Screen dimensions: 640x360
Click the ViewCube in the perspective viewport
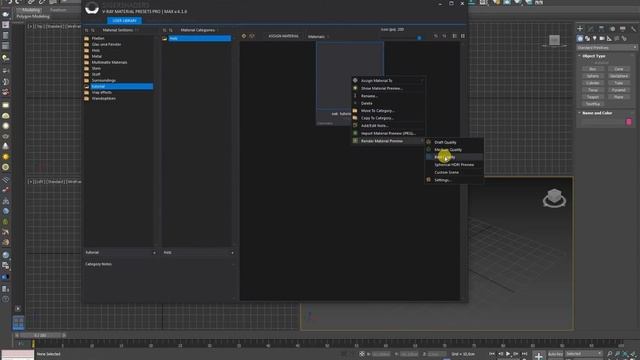554,198
